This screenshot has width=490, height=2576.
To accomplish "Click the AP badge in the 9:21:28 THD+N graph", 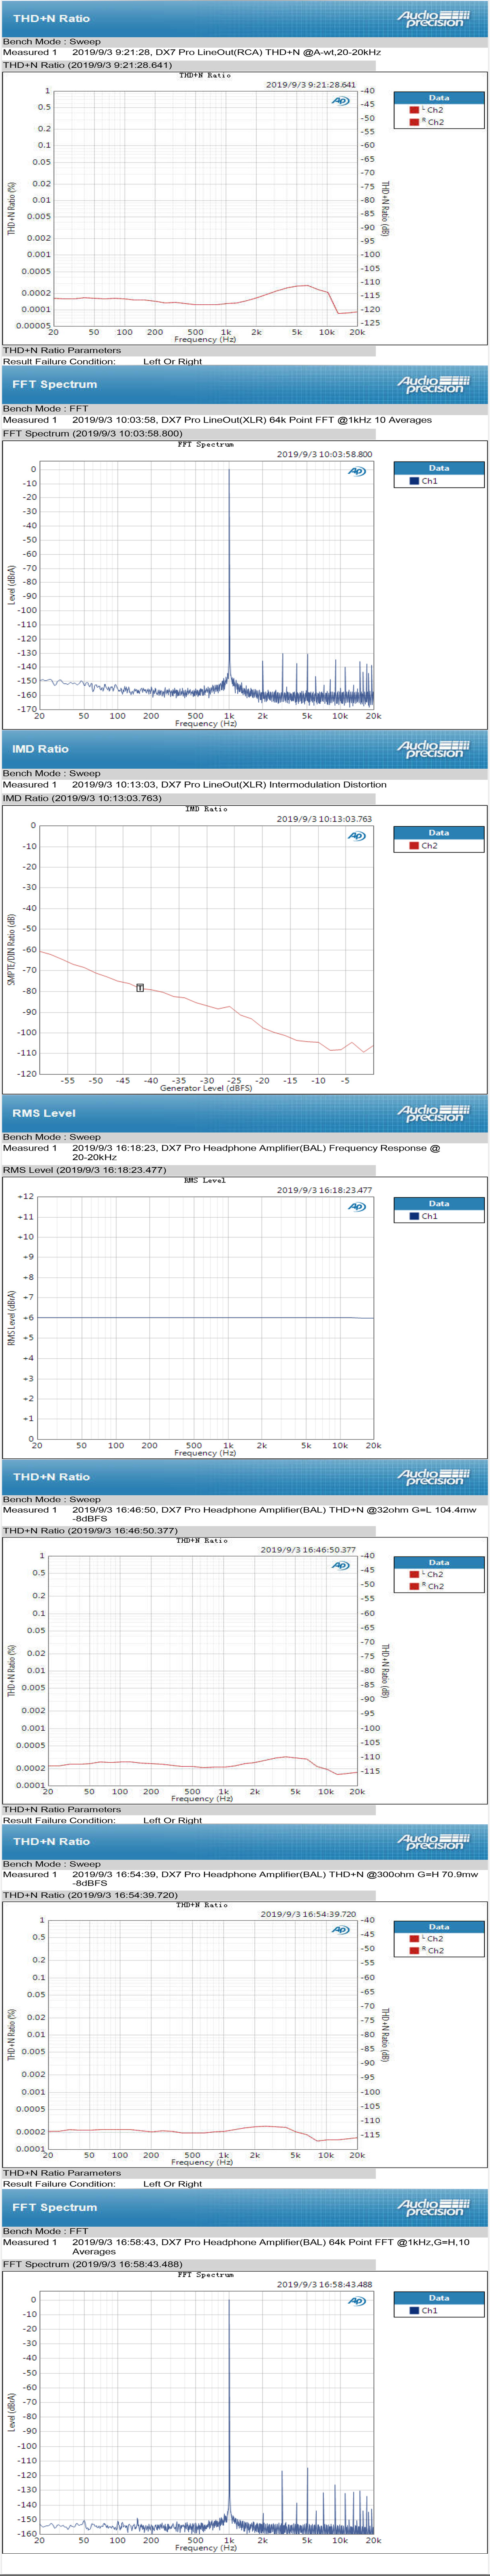I will click(341, 101).
